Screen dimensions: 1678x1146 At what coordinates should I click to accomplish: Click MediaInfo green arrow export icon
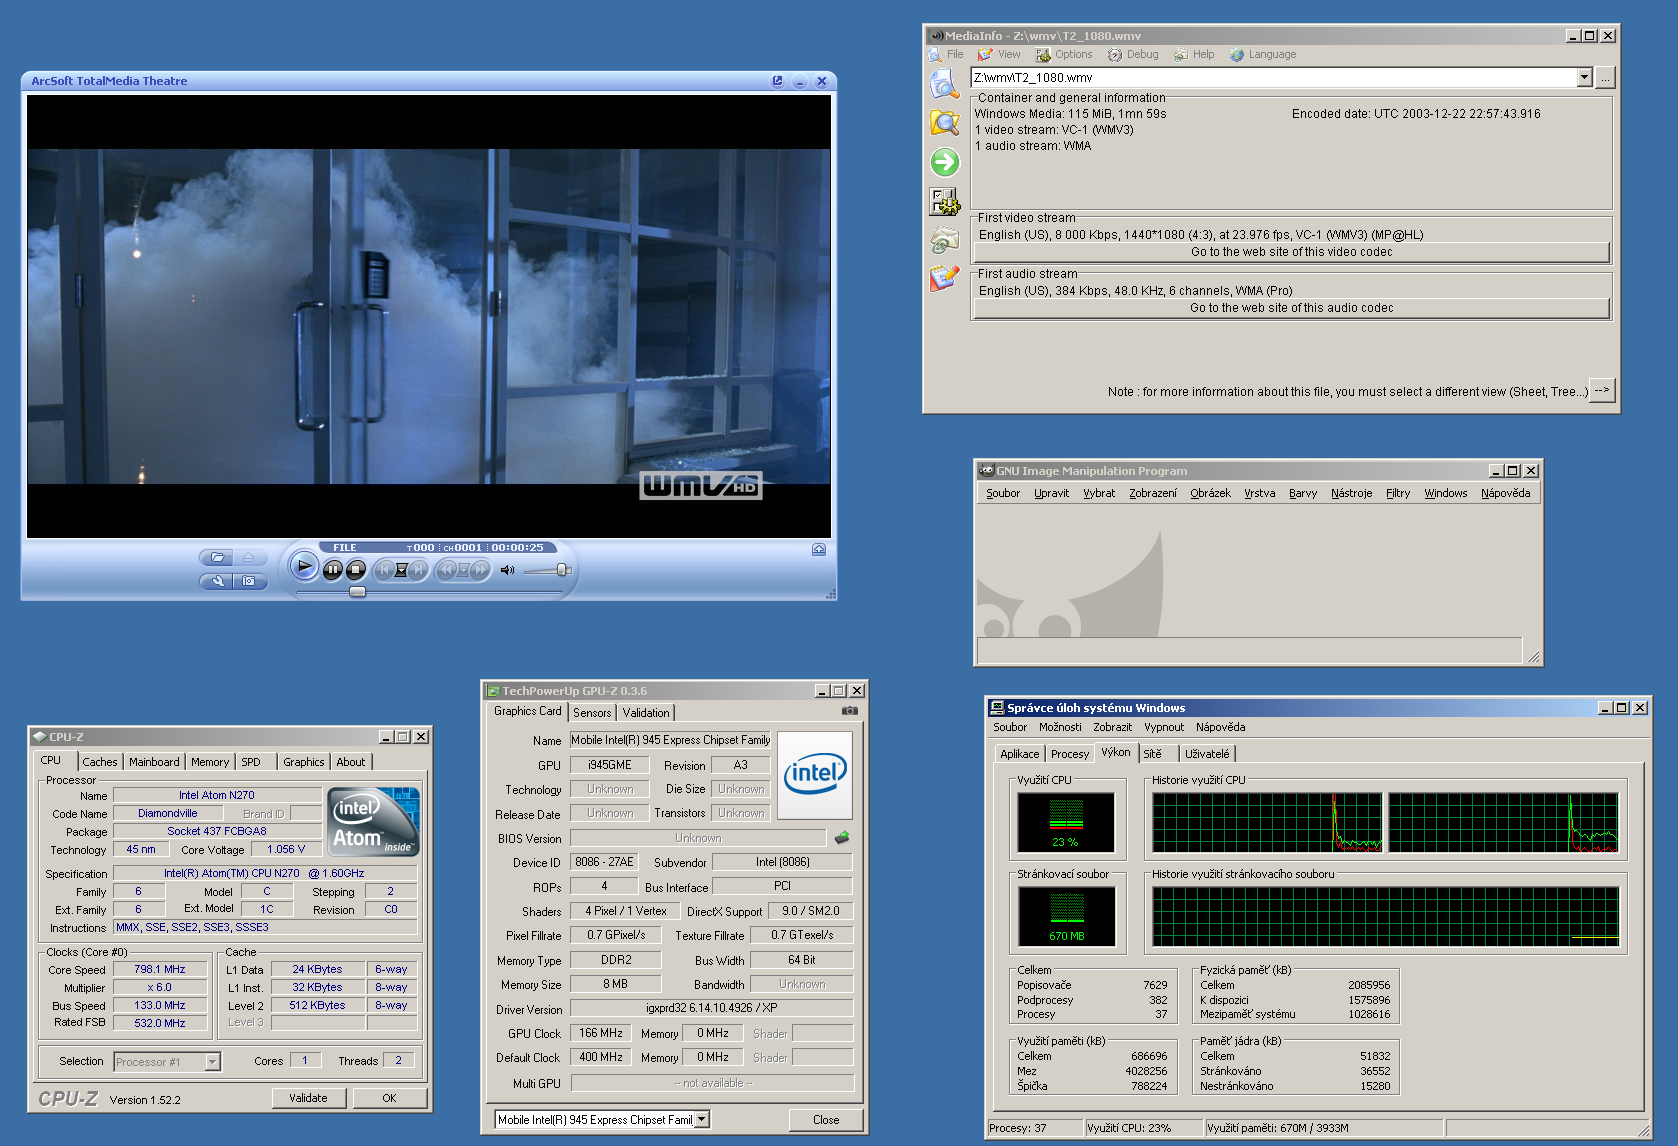click(x=944, y=162)
